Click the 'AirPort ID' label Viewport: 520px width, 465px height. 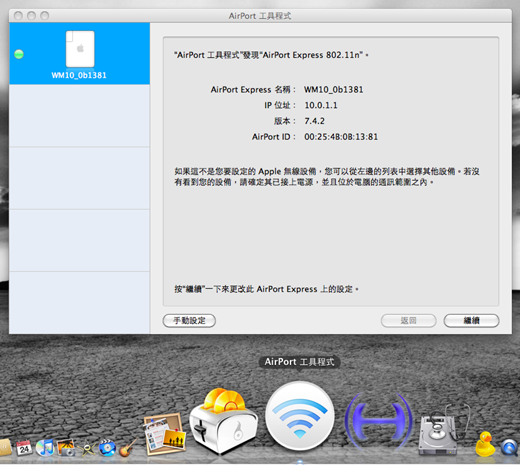pyautogui.click(x=274, y=137)
